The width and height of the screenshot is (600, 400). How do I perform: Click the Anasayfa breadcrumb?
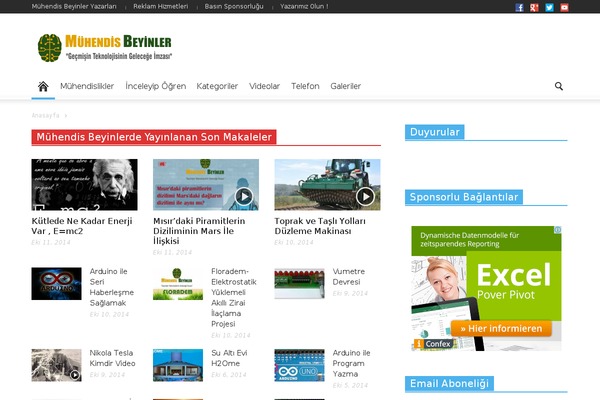(46, 116)
